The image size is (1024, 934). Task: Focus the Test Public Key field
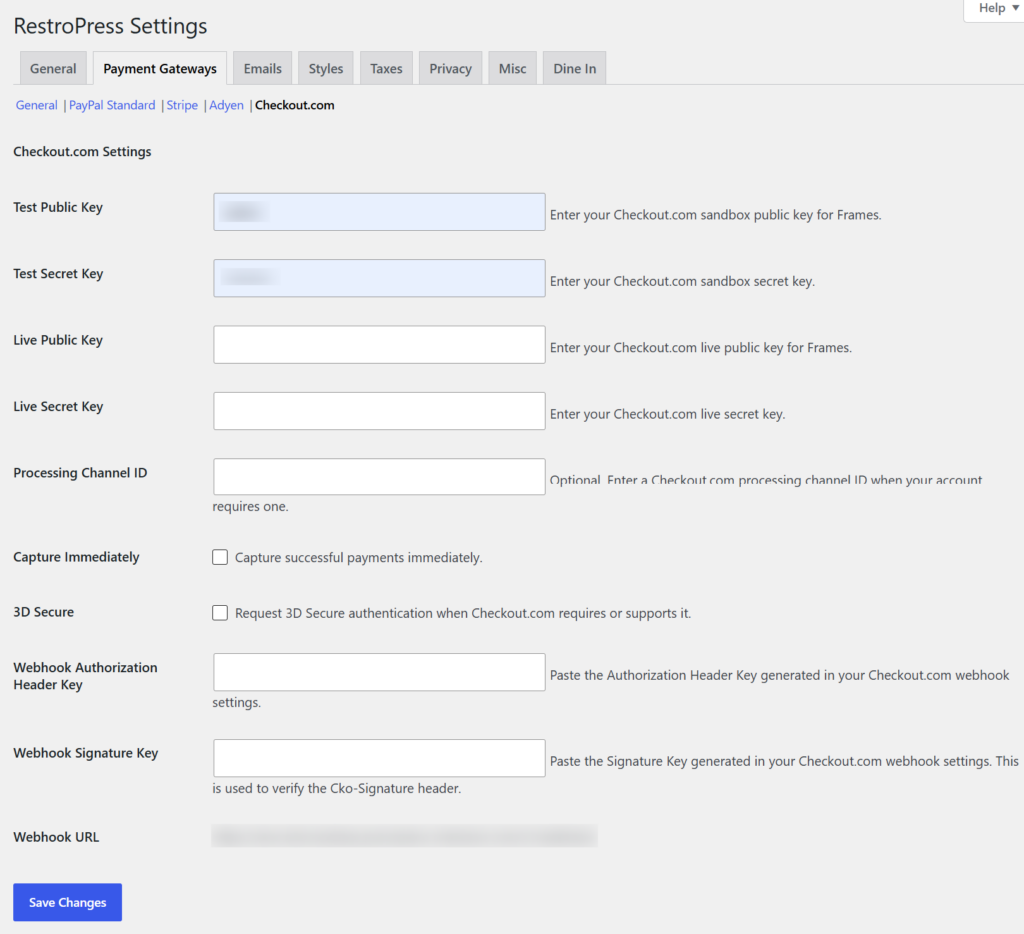tap(379, 212)
